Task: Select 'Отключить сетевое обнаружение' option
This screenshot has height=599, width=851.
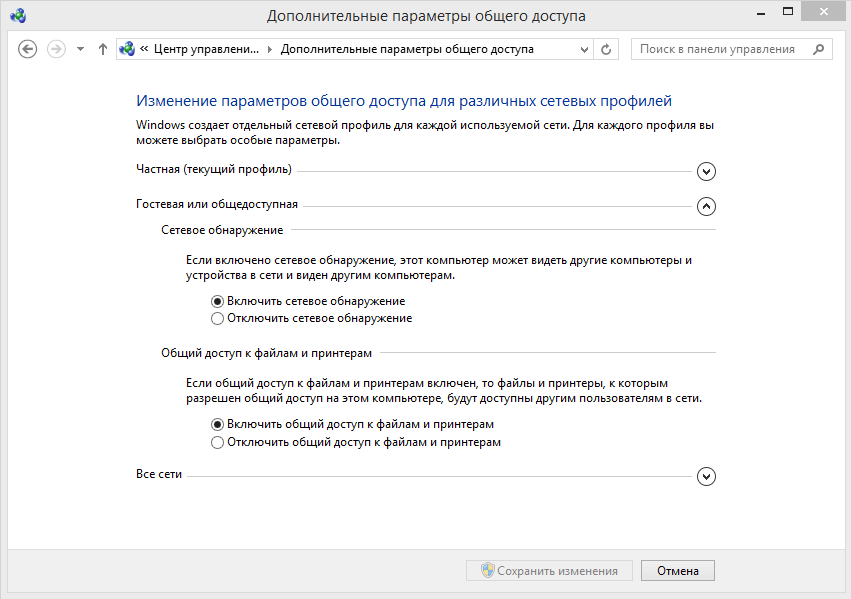Action: [217, 319]
